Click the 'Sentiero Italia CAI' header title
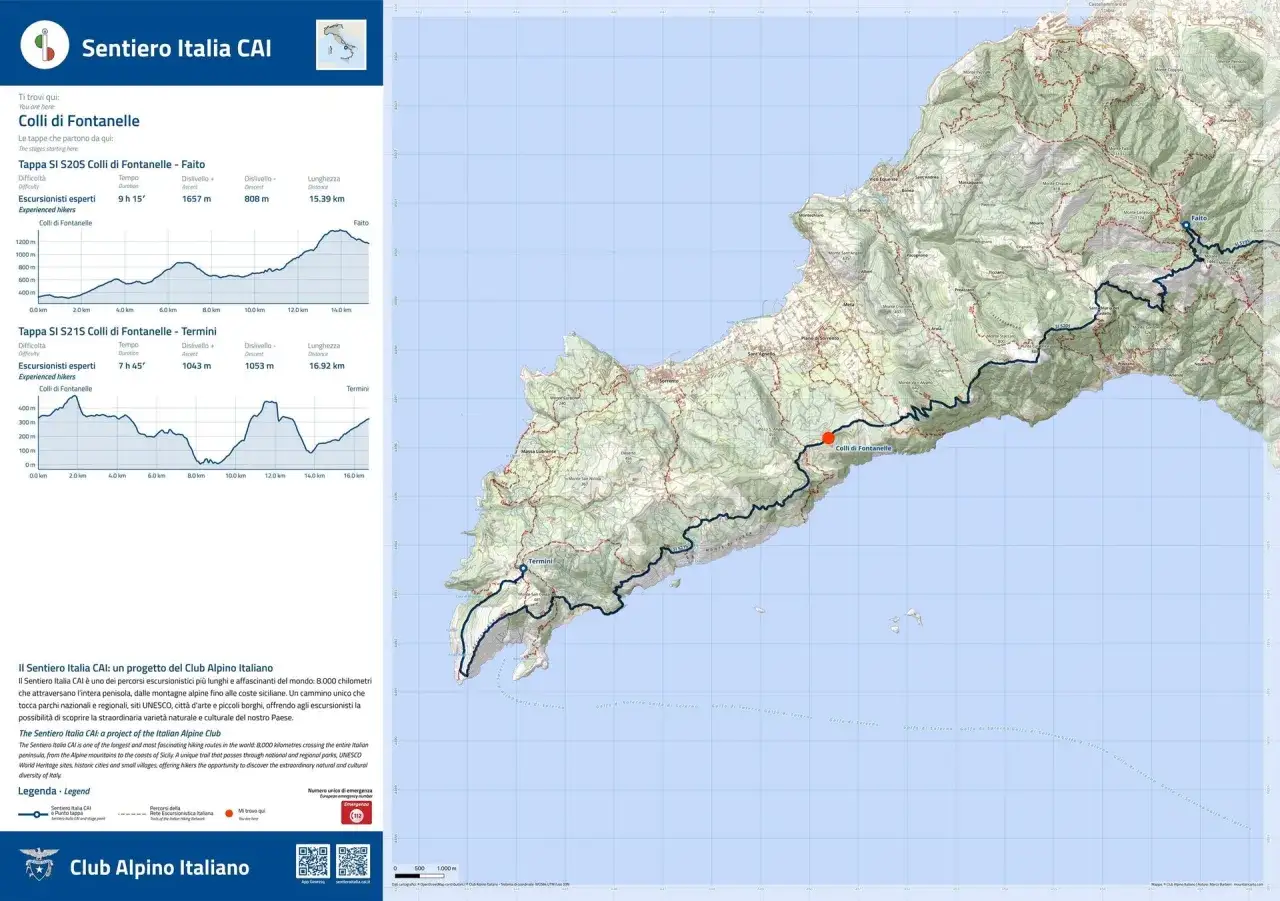The width and height of the screenshot is (1280, 901). (x=176, y=48)
